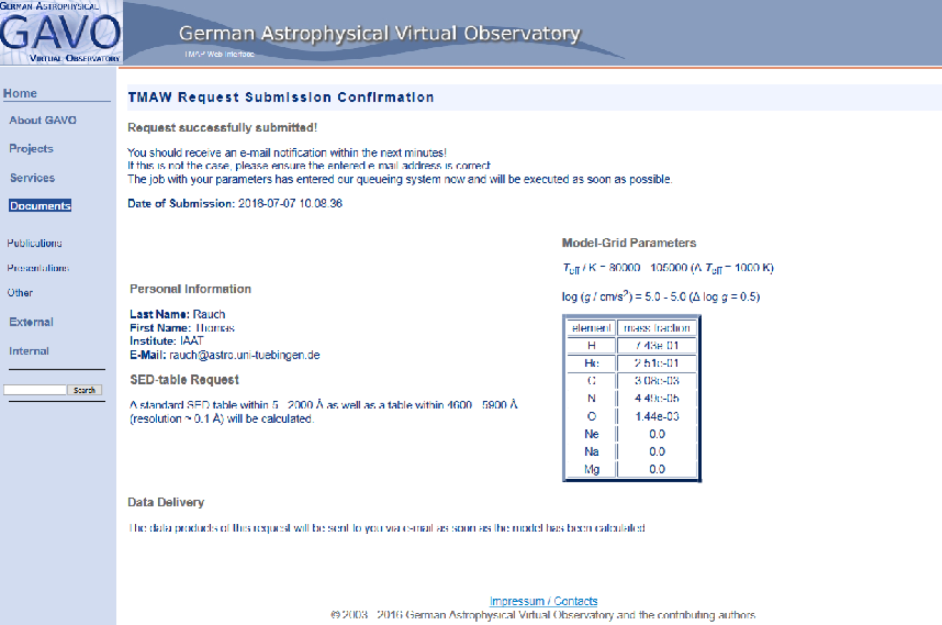This screenshot has width=942, height=625.
Task: Open the Home sidebar link
Action: pos(20,93)
